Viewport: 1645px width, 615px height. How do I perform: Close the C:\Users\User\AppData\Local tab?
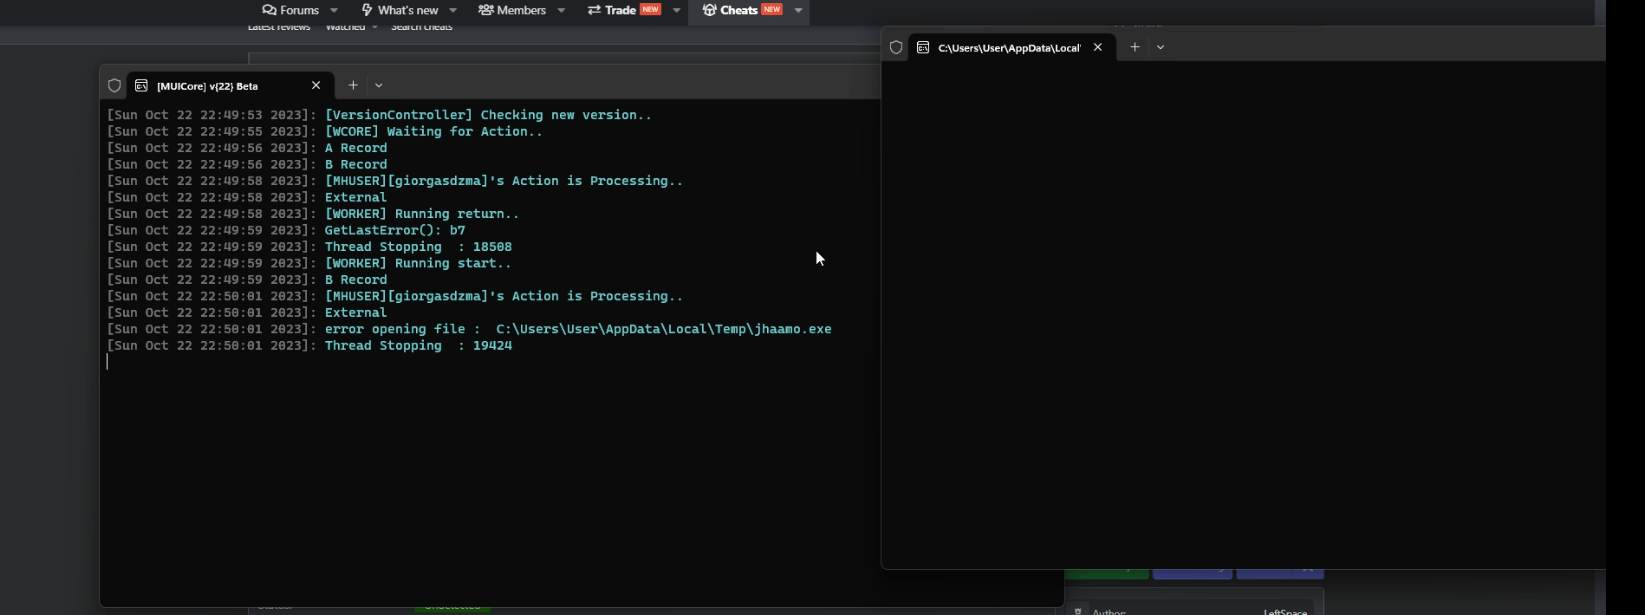pos(1098,47)
